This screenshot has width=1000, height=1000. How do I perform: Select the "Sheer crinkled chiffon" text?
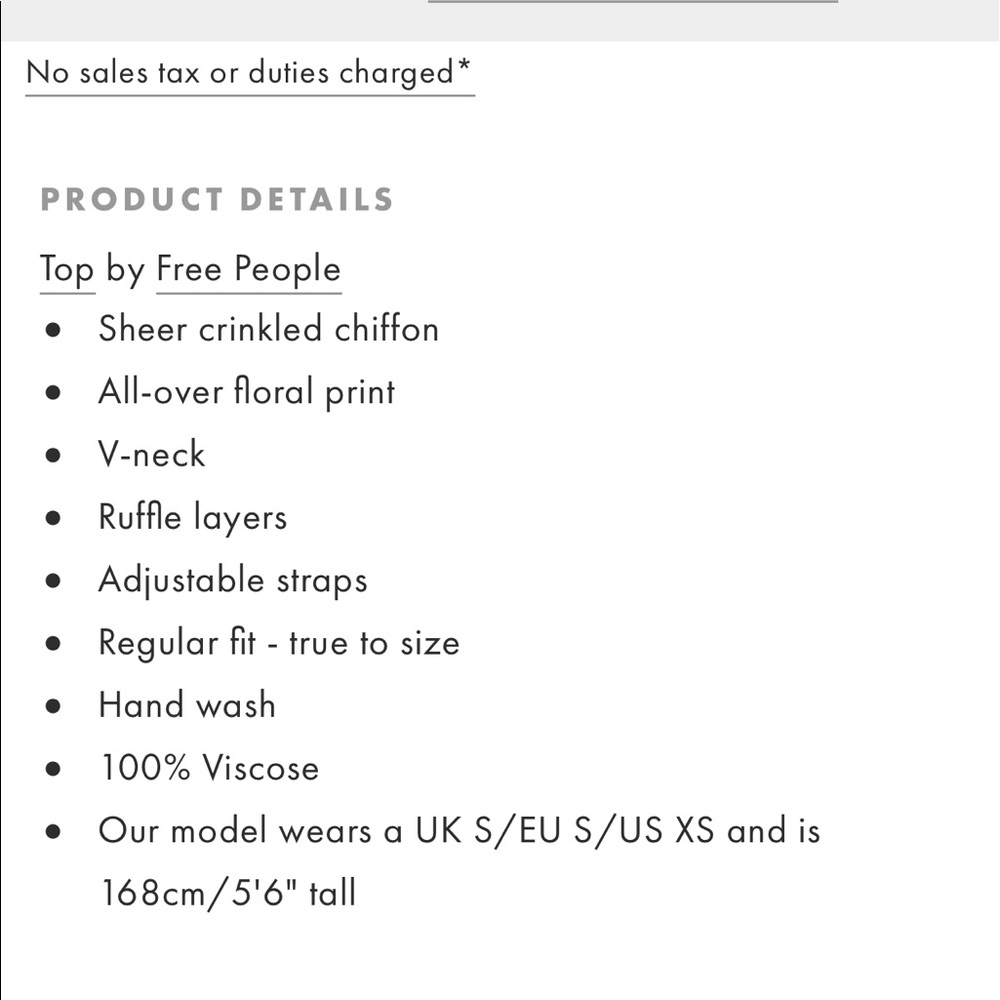click(268, 329)
